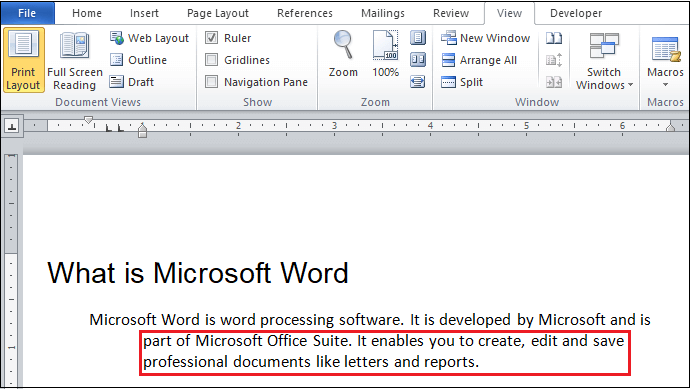Viewport: 690px width, 389px height.
Task: Click the text 'professional documents like letters'
Action: pyautogui.click(x=266, y=362)
